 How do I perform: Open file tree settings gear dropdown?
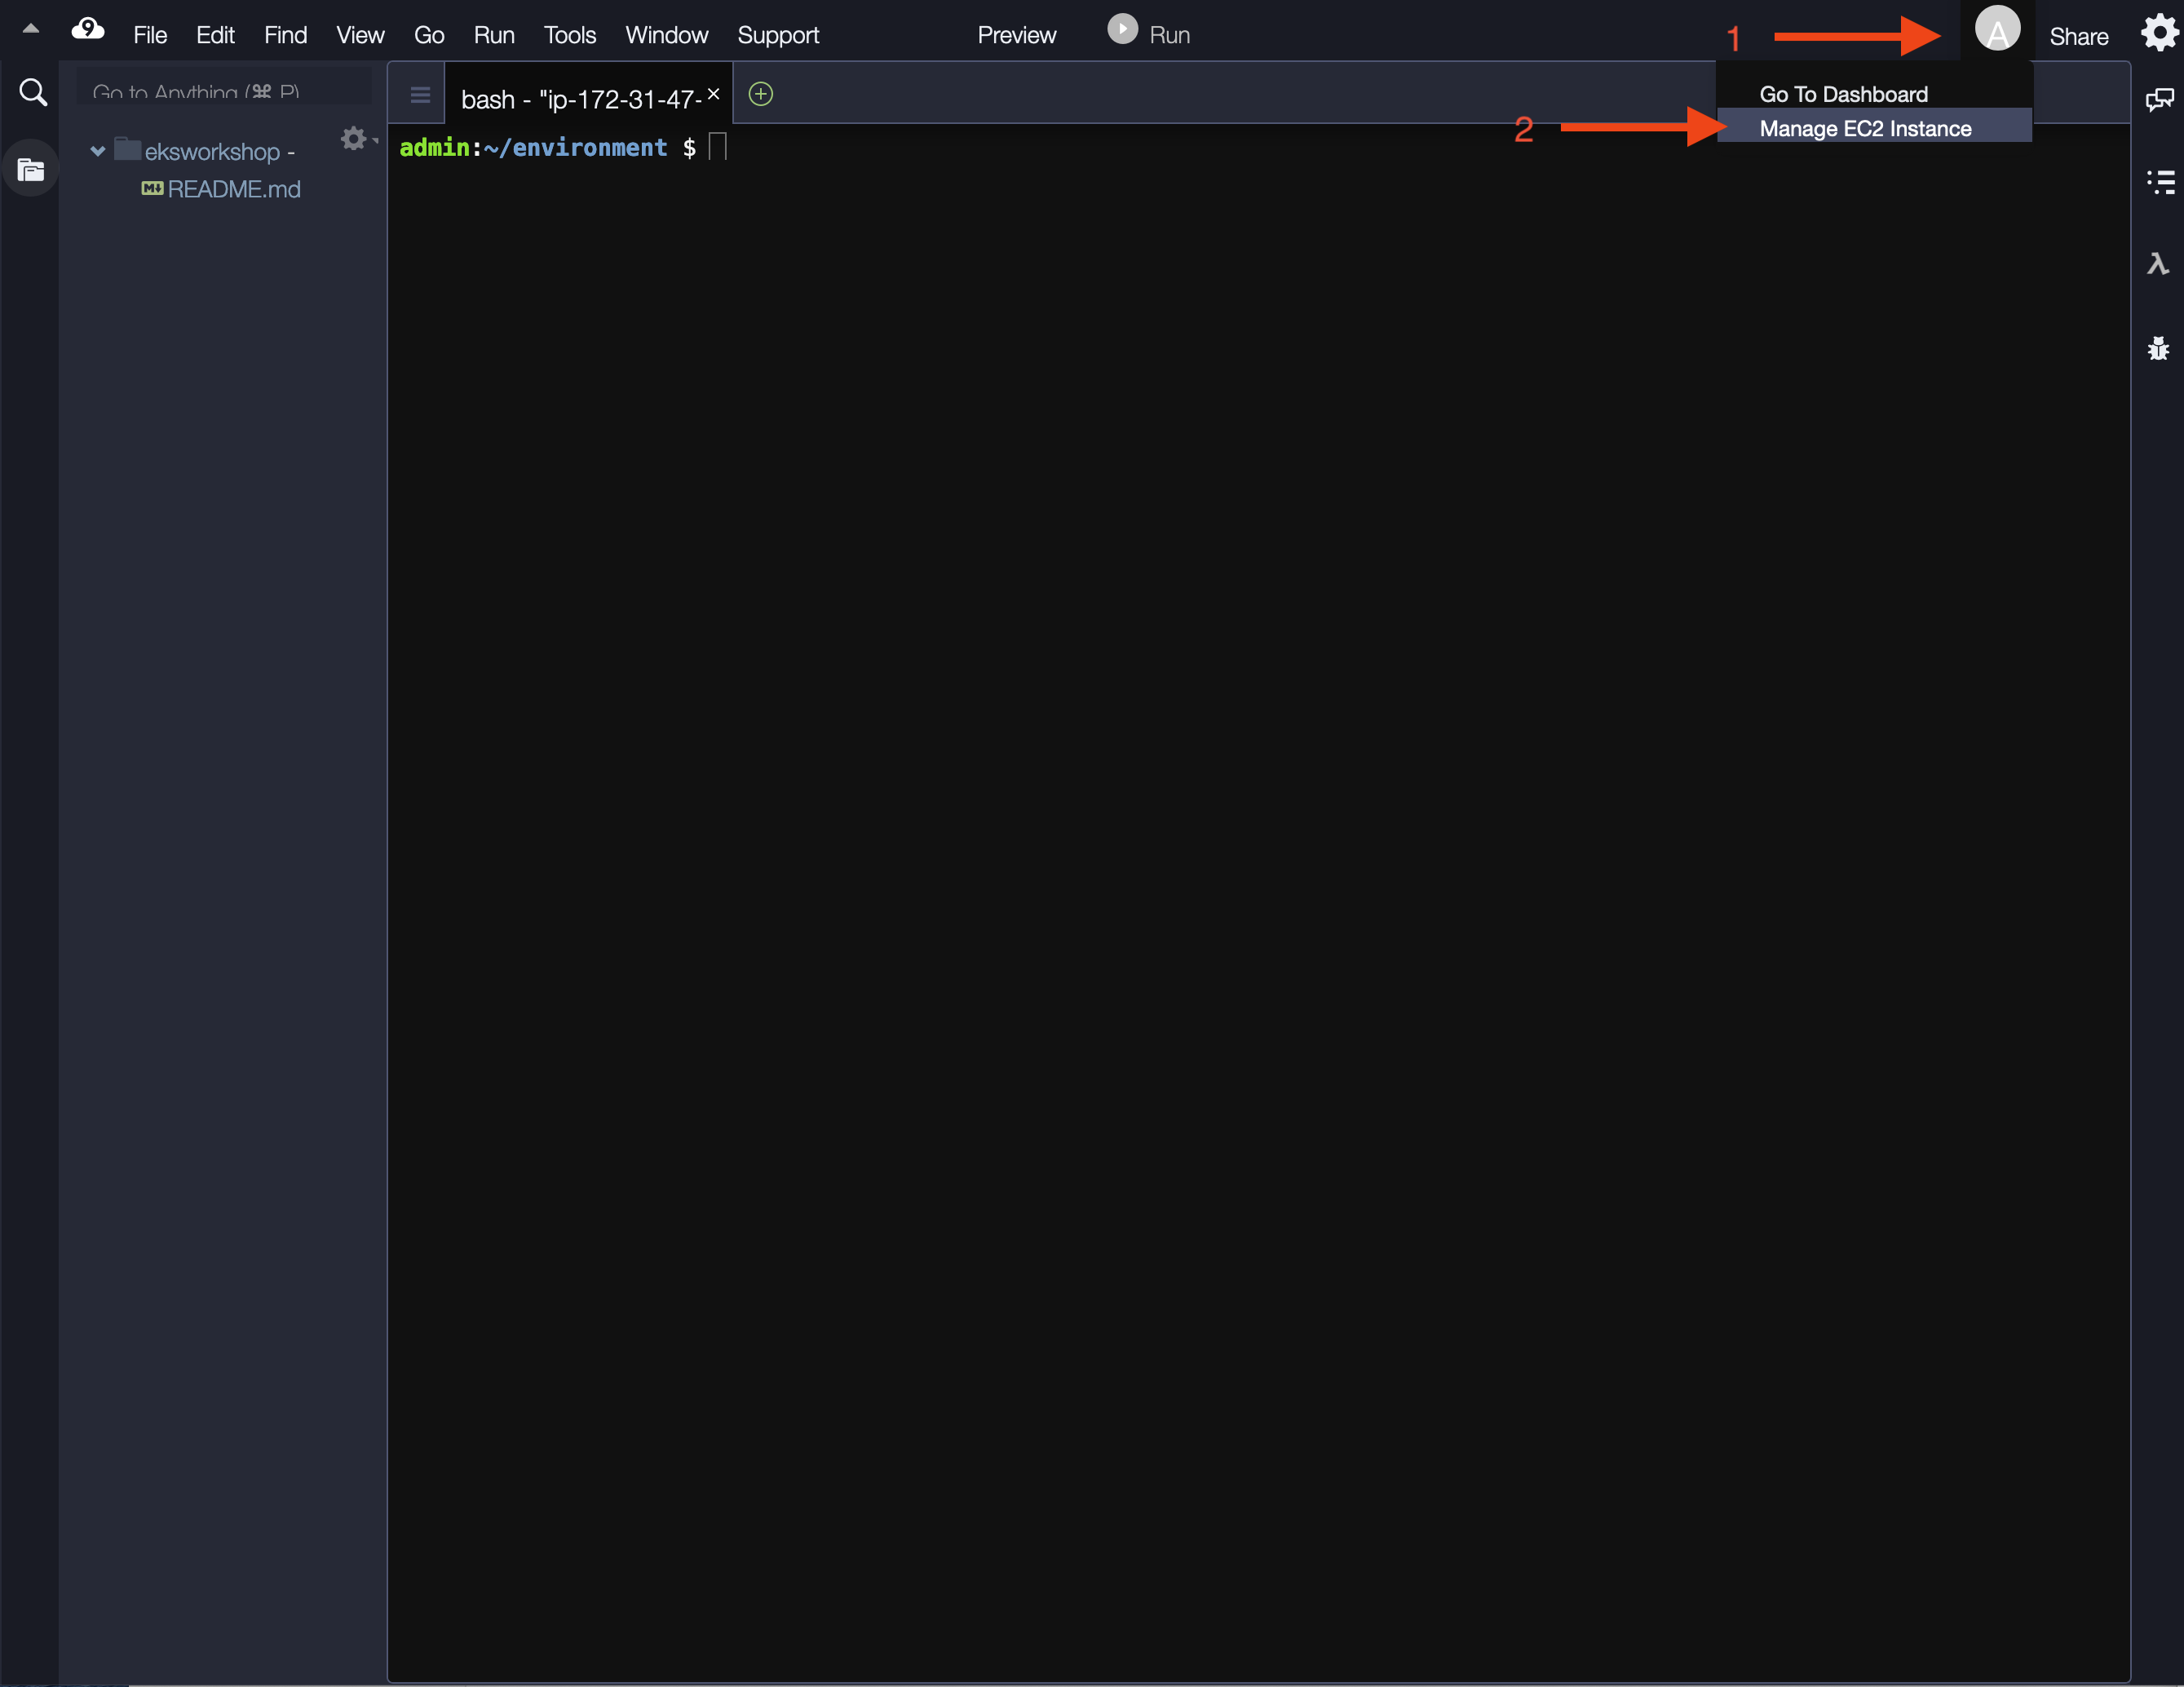point(355,139)
